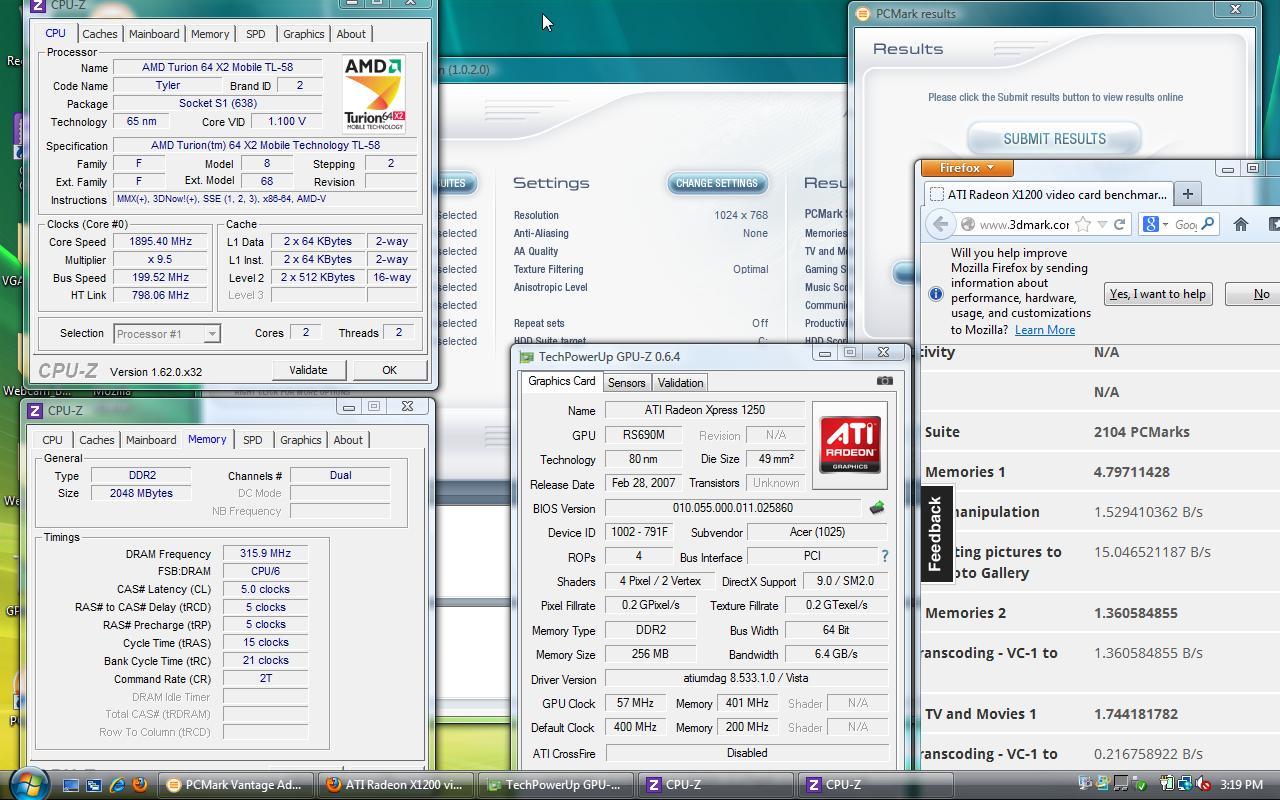This screenshot has width=1280, height=800.
Task: Click the CPU-Z Z logo in top window title
Action: 38,5
